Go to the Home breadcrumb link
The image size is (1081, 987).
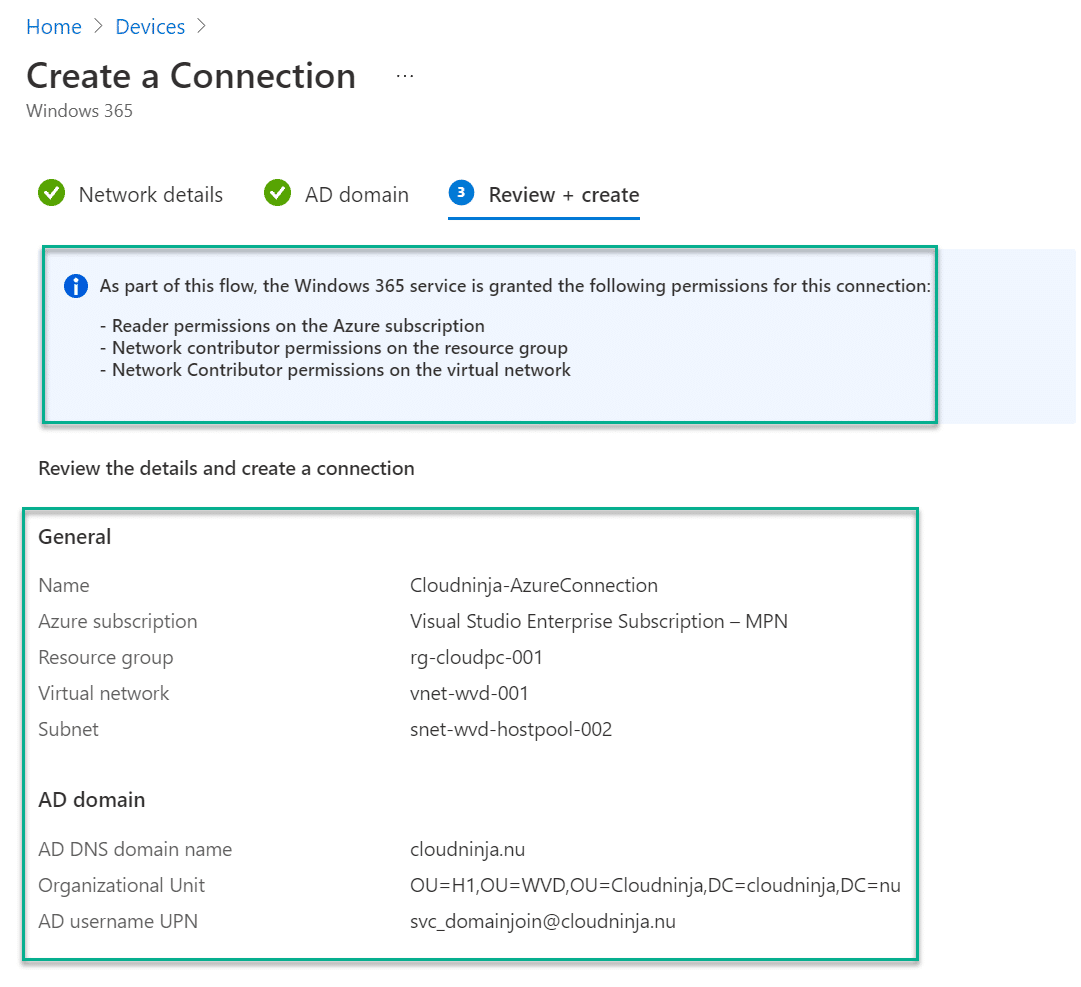tap(54, 26)
